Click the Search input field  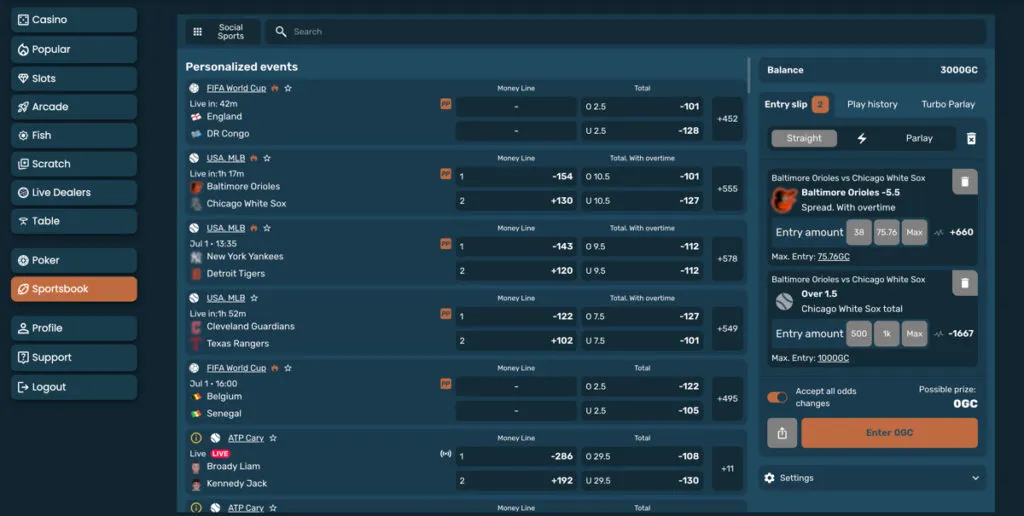[x=625, y=31]
